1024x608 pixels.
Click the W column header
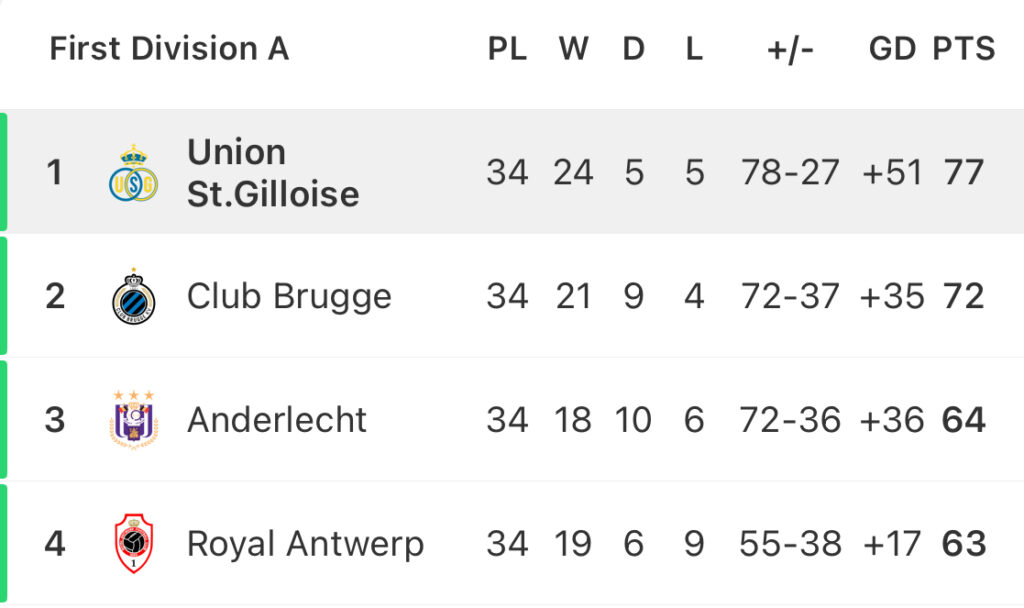(x=573, y=49)
